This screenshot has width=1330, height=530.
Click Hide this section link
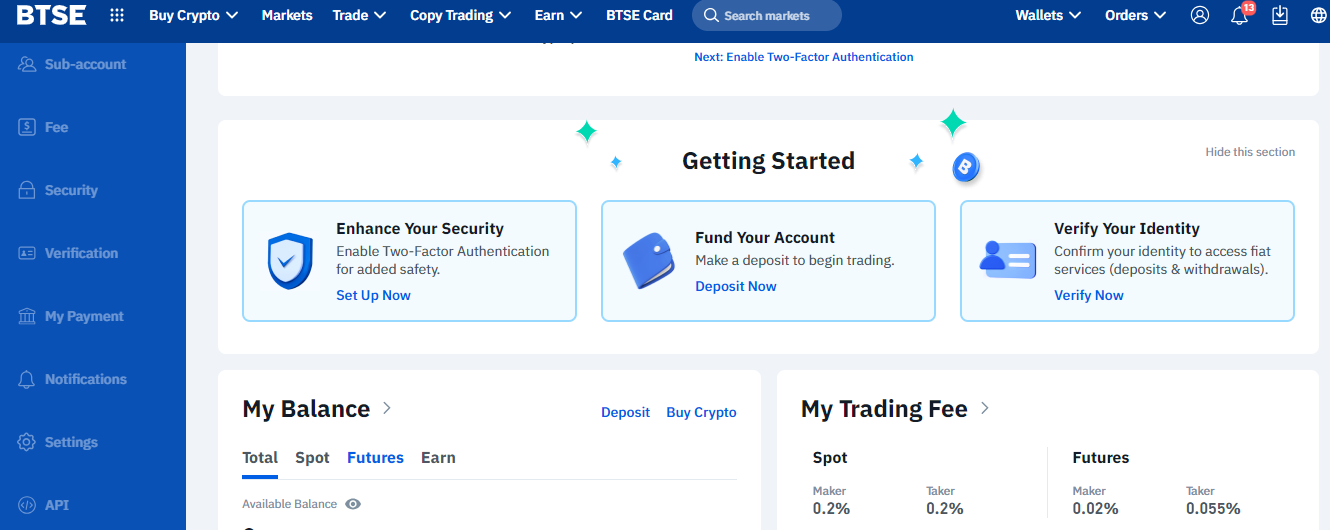(1250, 152)
